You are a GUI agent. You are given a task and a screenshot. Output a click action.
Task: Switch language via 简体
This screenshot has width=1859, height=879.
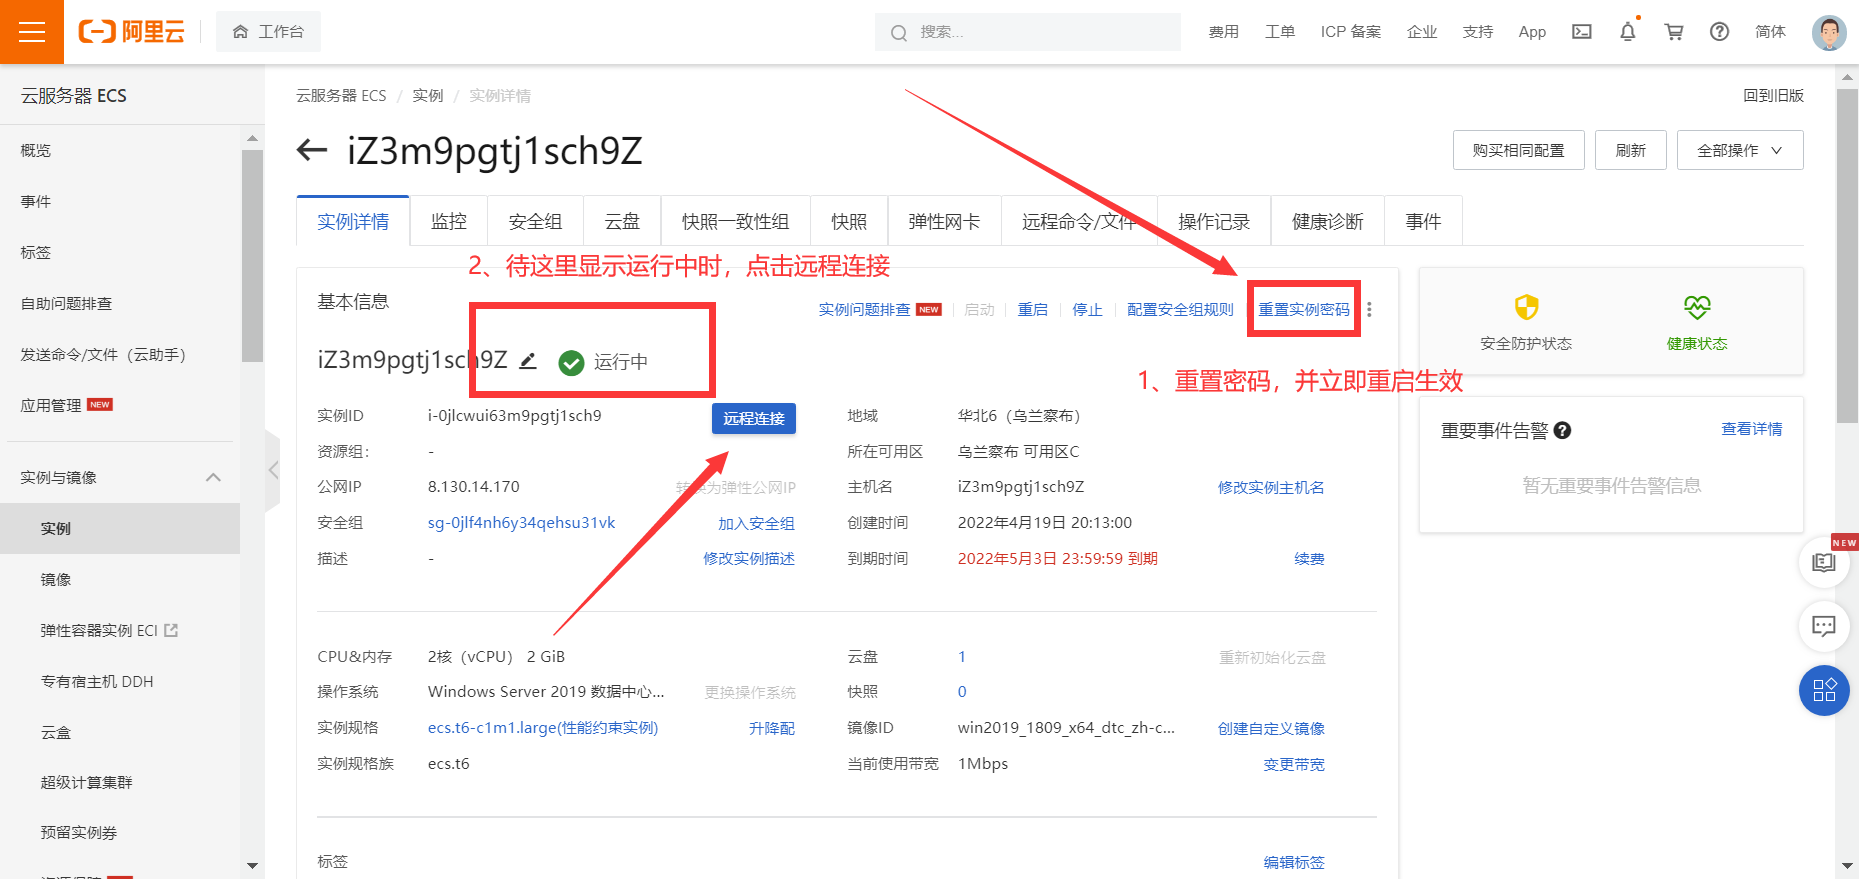[1770, 32]
